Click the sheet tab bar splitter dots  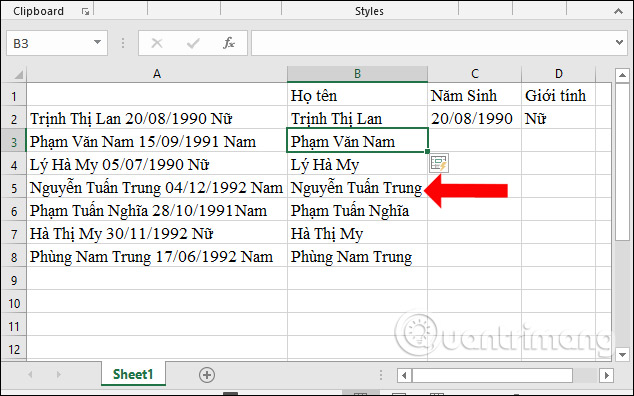(380, 375)
